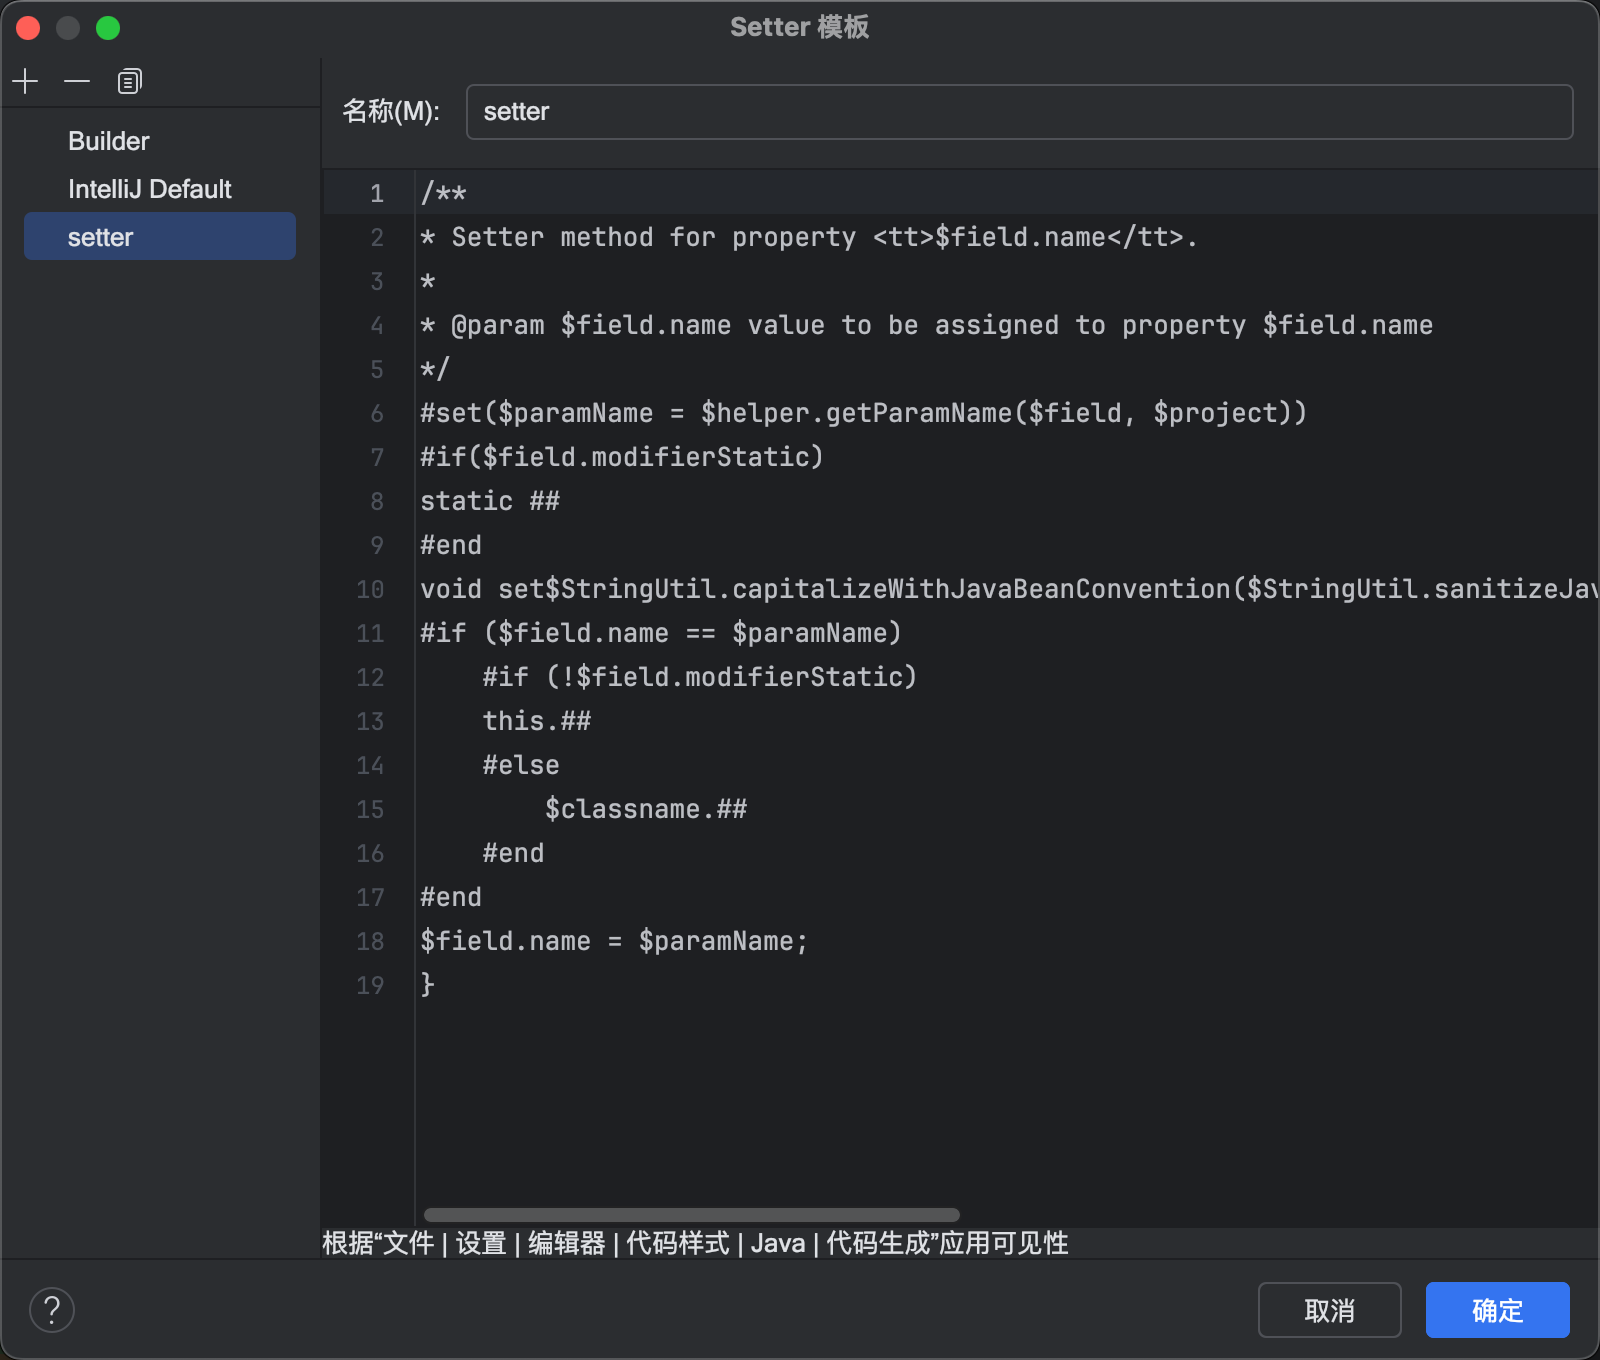Click the $field.name = $paramName; line

point(613,940)
